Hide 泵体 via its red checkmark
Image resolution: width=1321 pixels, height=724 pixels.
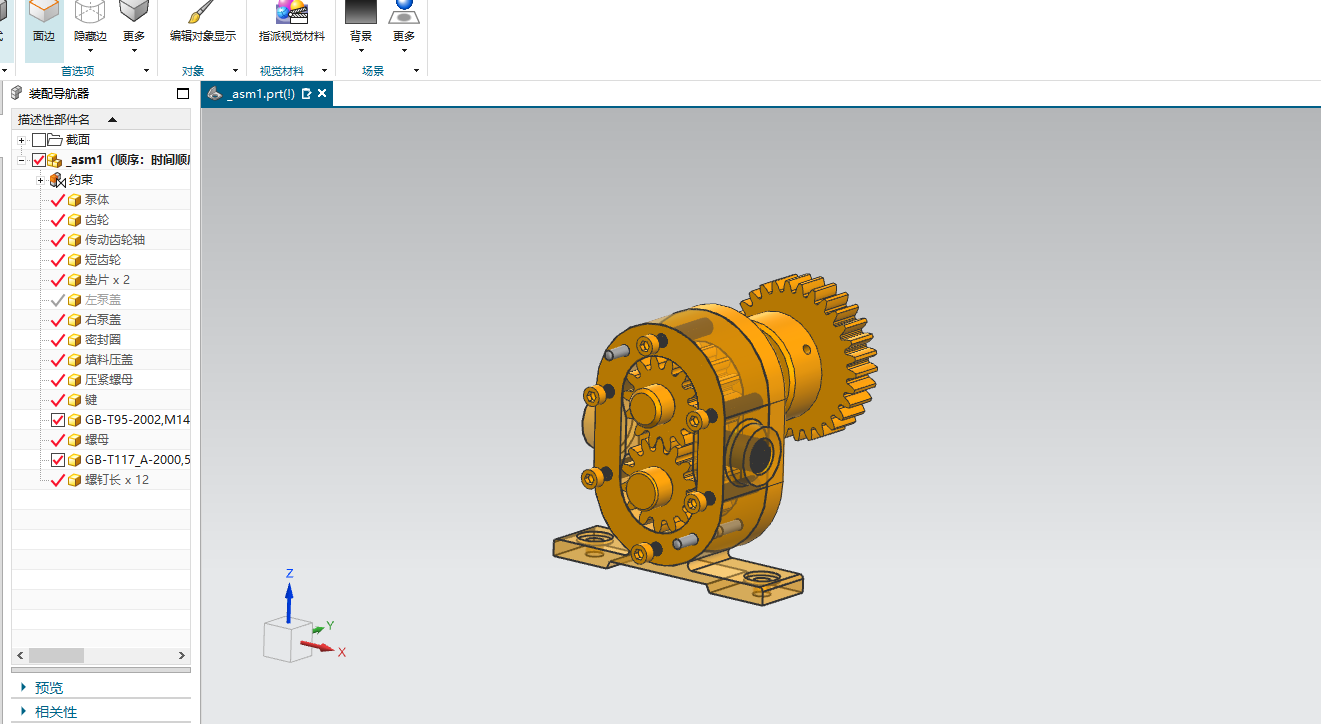58,200
